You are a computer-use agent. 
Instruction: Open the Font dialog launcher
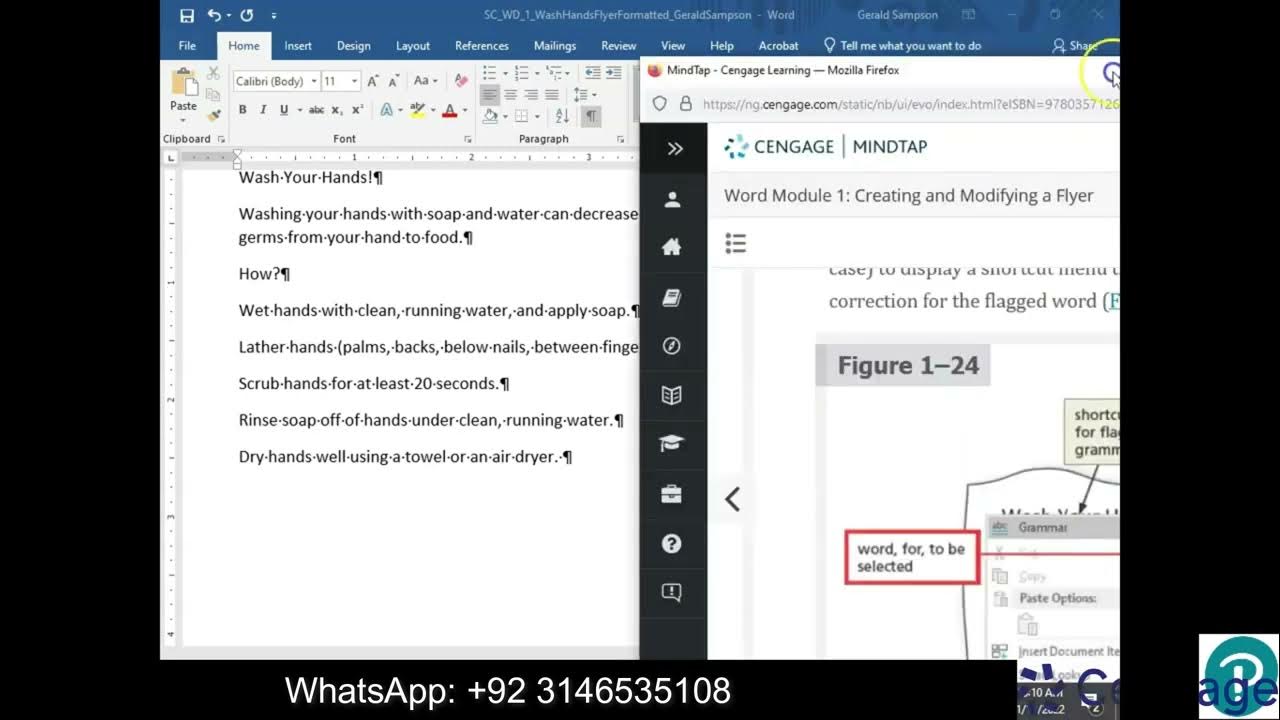tap(469, 139)
